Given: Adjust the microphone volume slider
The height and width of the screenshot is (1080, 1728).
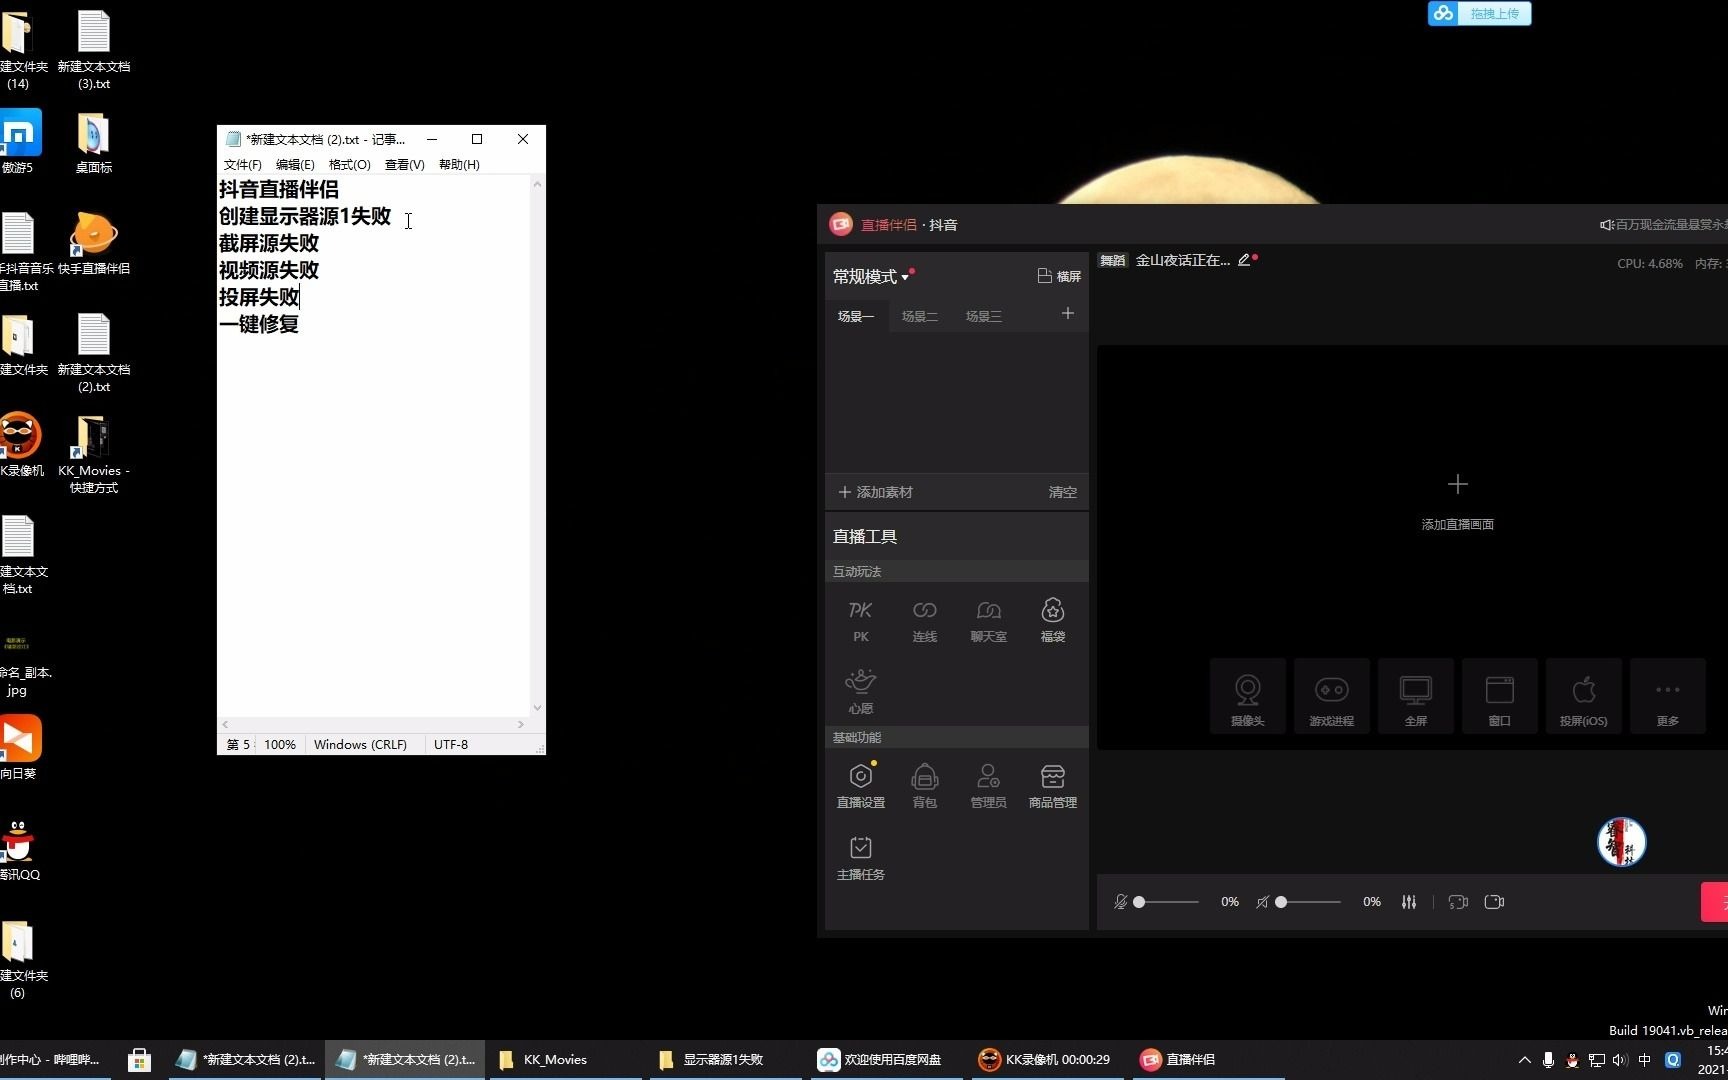Looking at the screenshot, I should coord(1166,902).
